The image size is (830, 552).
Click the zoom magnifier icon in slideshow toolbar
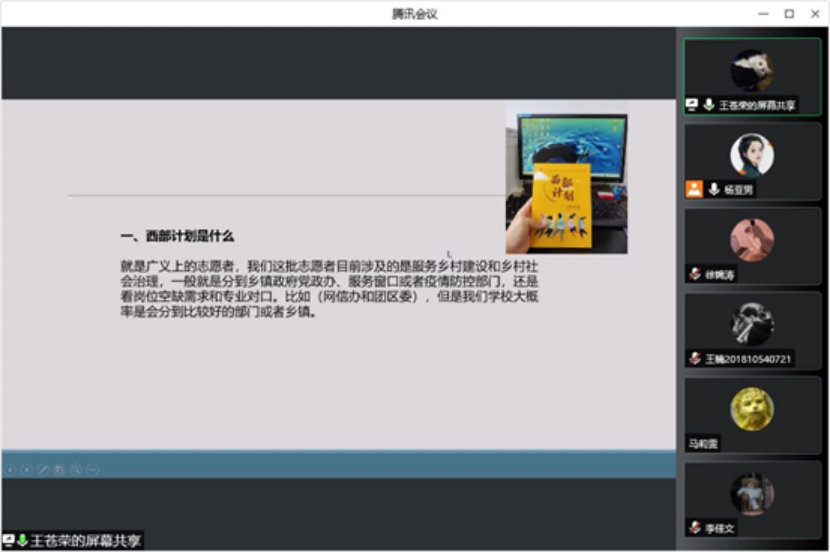coord(76,469)
